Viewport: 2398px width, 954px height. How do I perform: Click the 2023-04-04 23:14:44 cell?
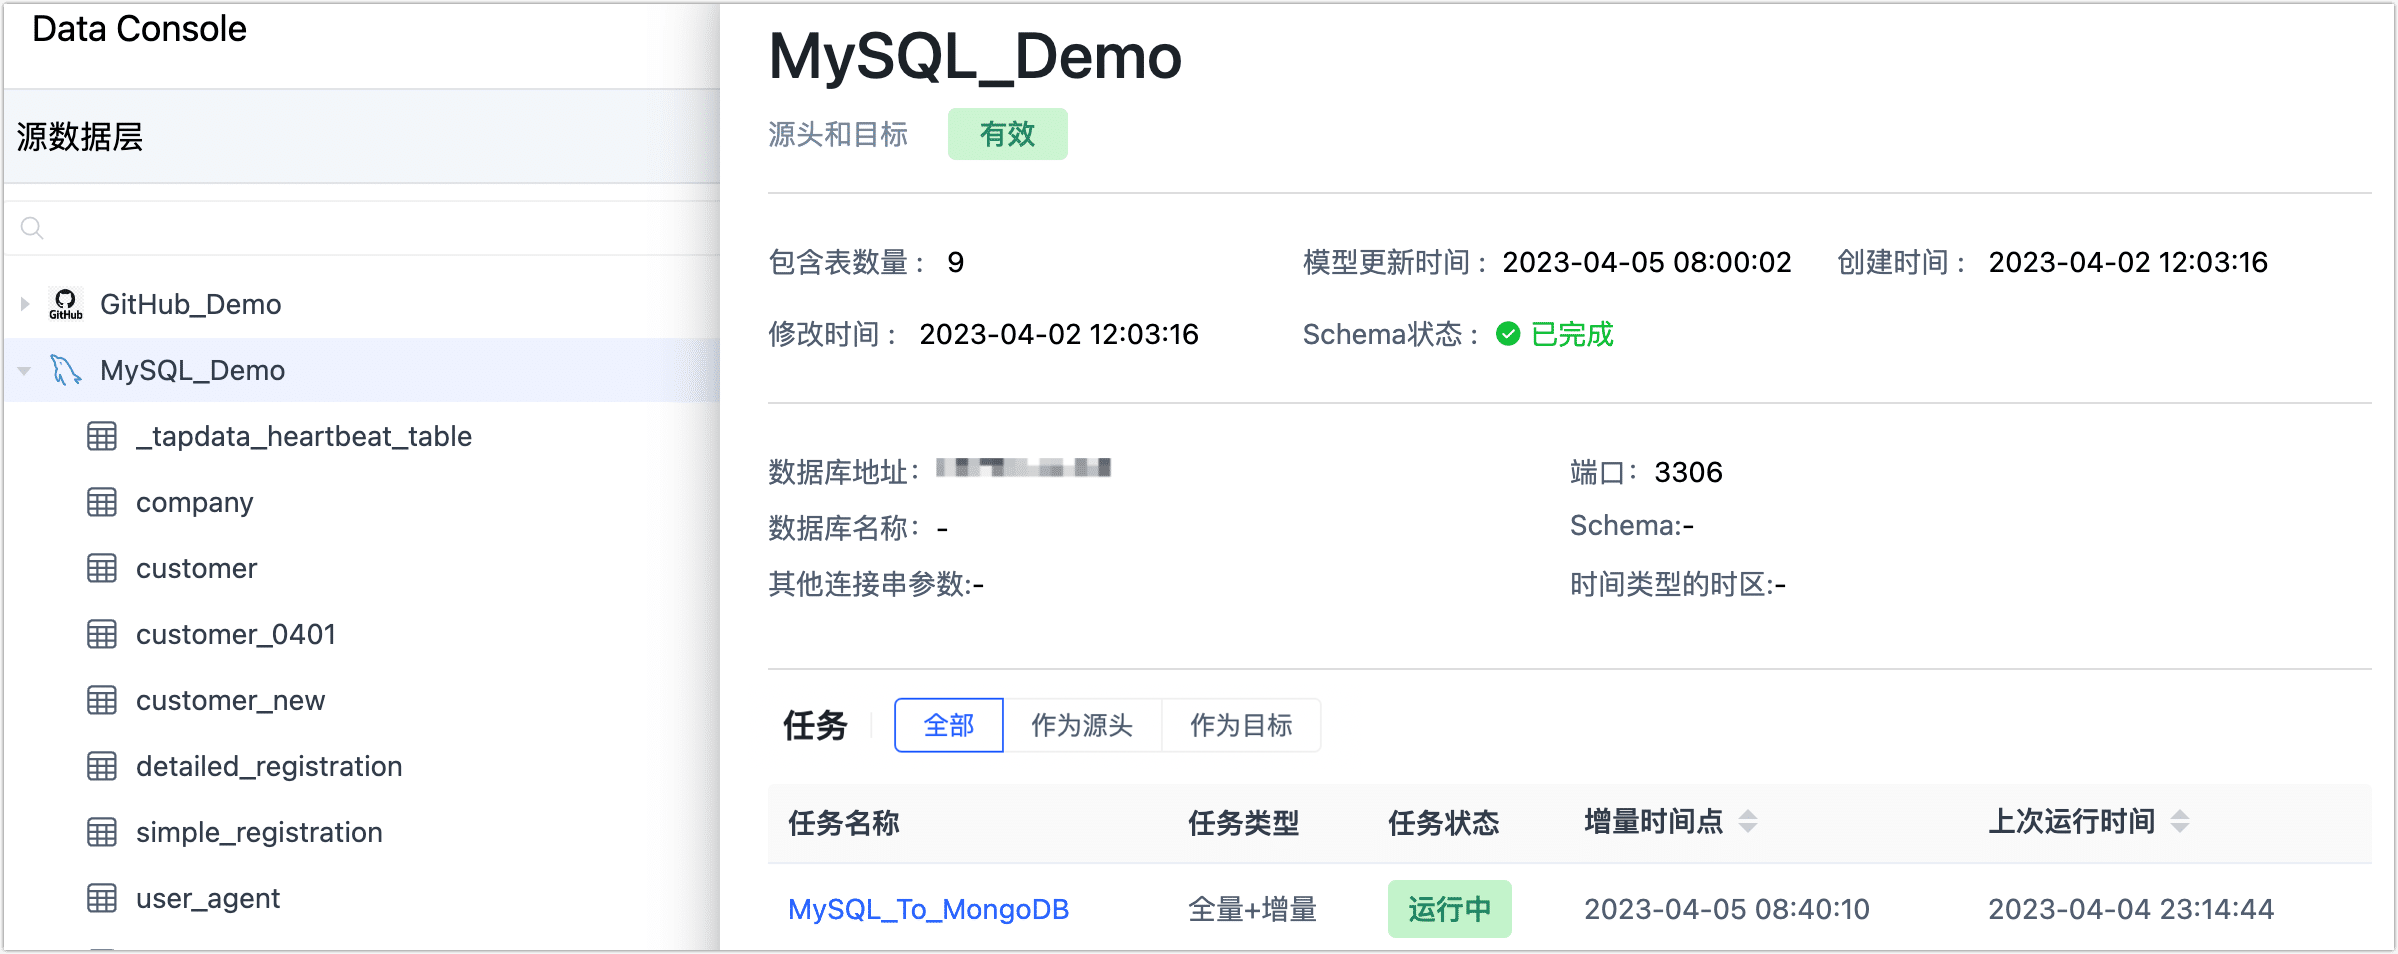[x=2131, y=909]
